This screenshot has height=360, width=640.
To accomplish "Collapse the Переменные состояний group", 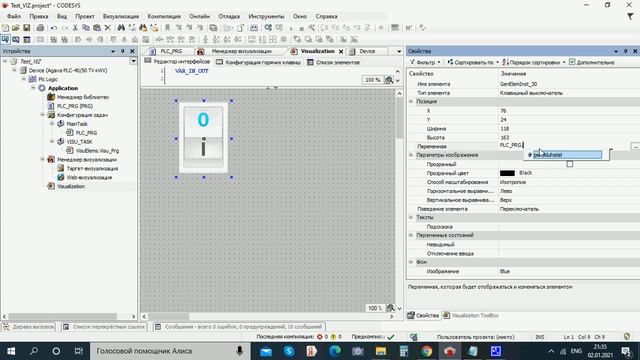I will coord(411,236).
